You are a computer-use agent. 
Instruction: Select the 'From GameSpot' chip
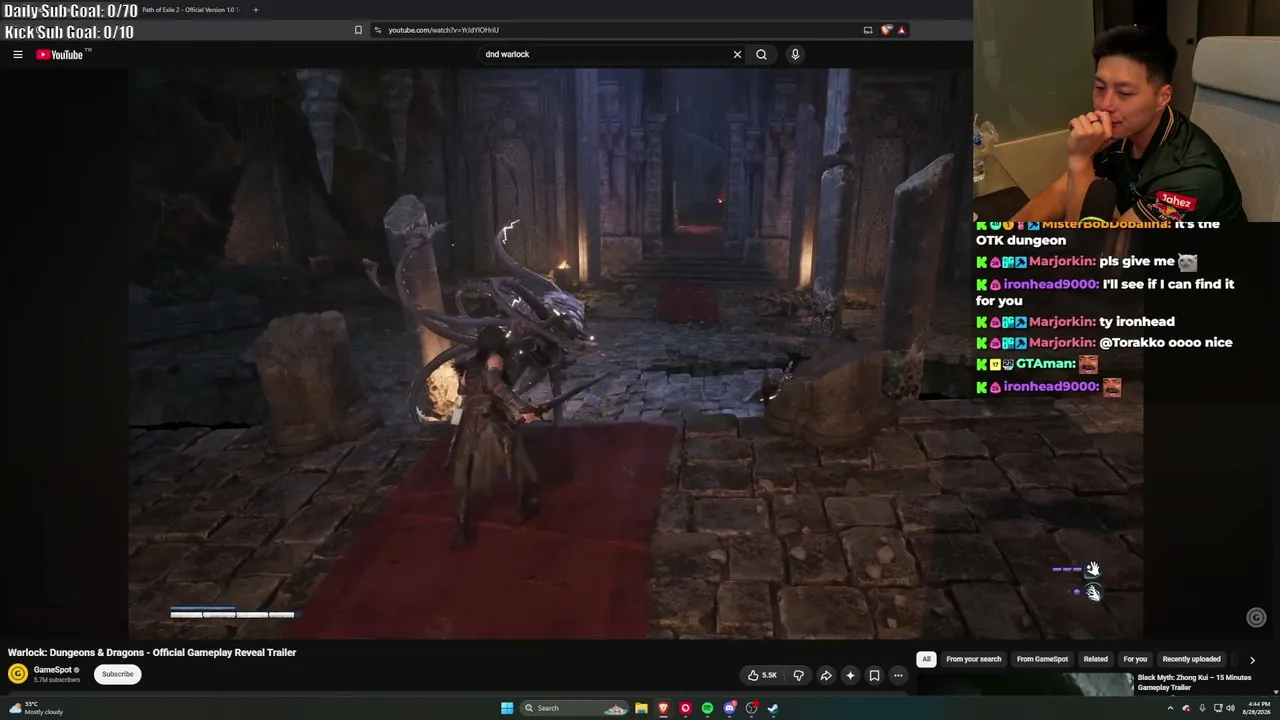(1042, 659)
